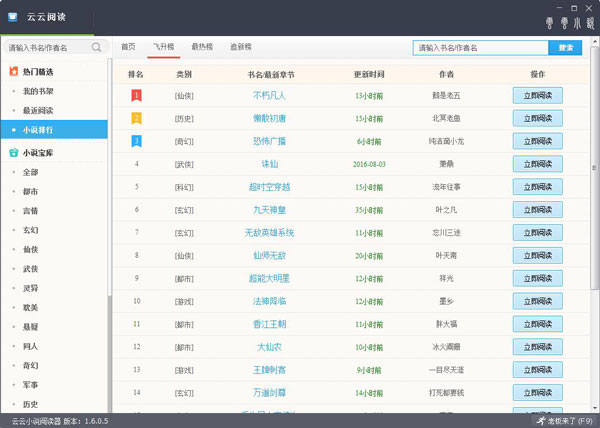
Task: Click 立即阅读 for 香江王朝
Action: pyautogui.click(x=538, y=324)
